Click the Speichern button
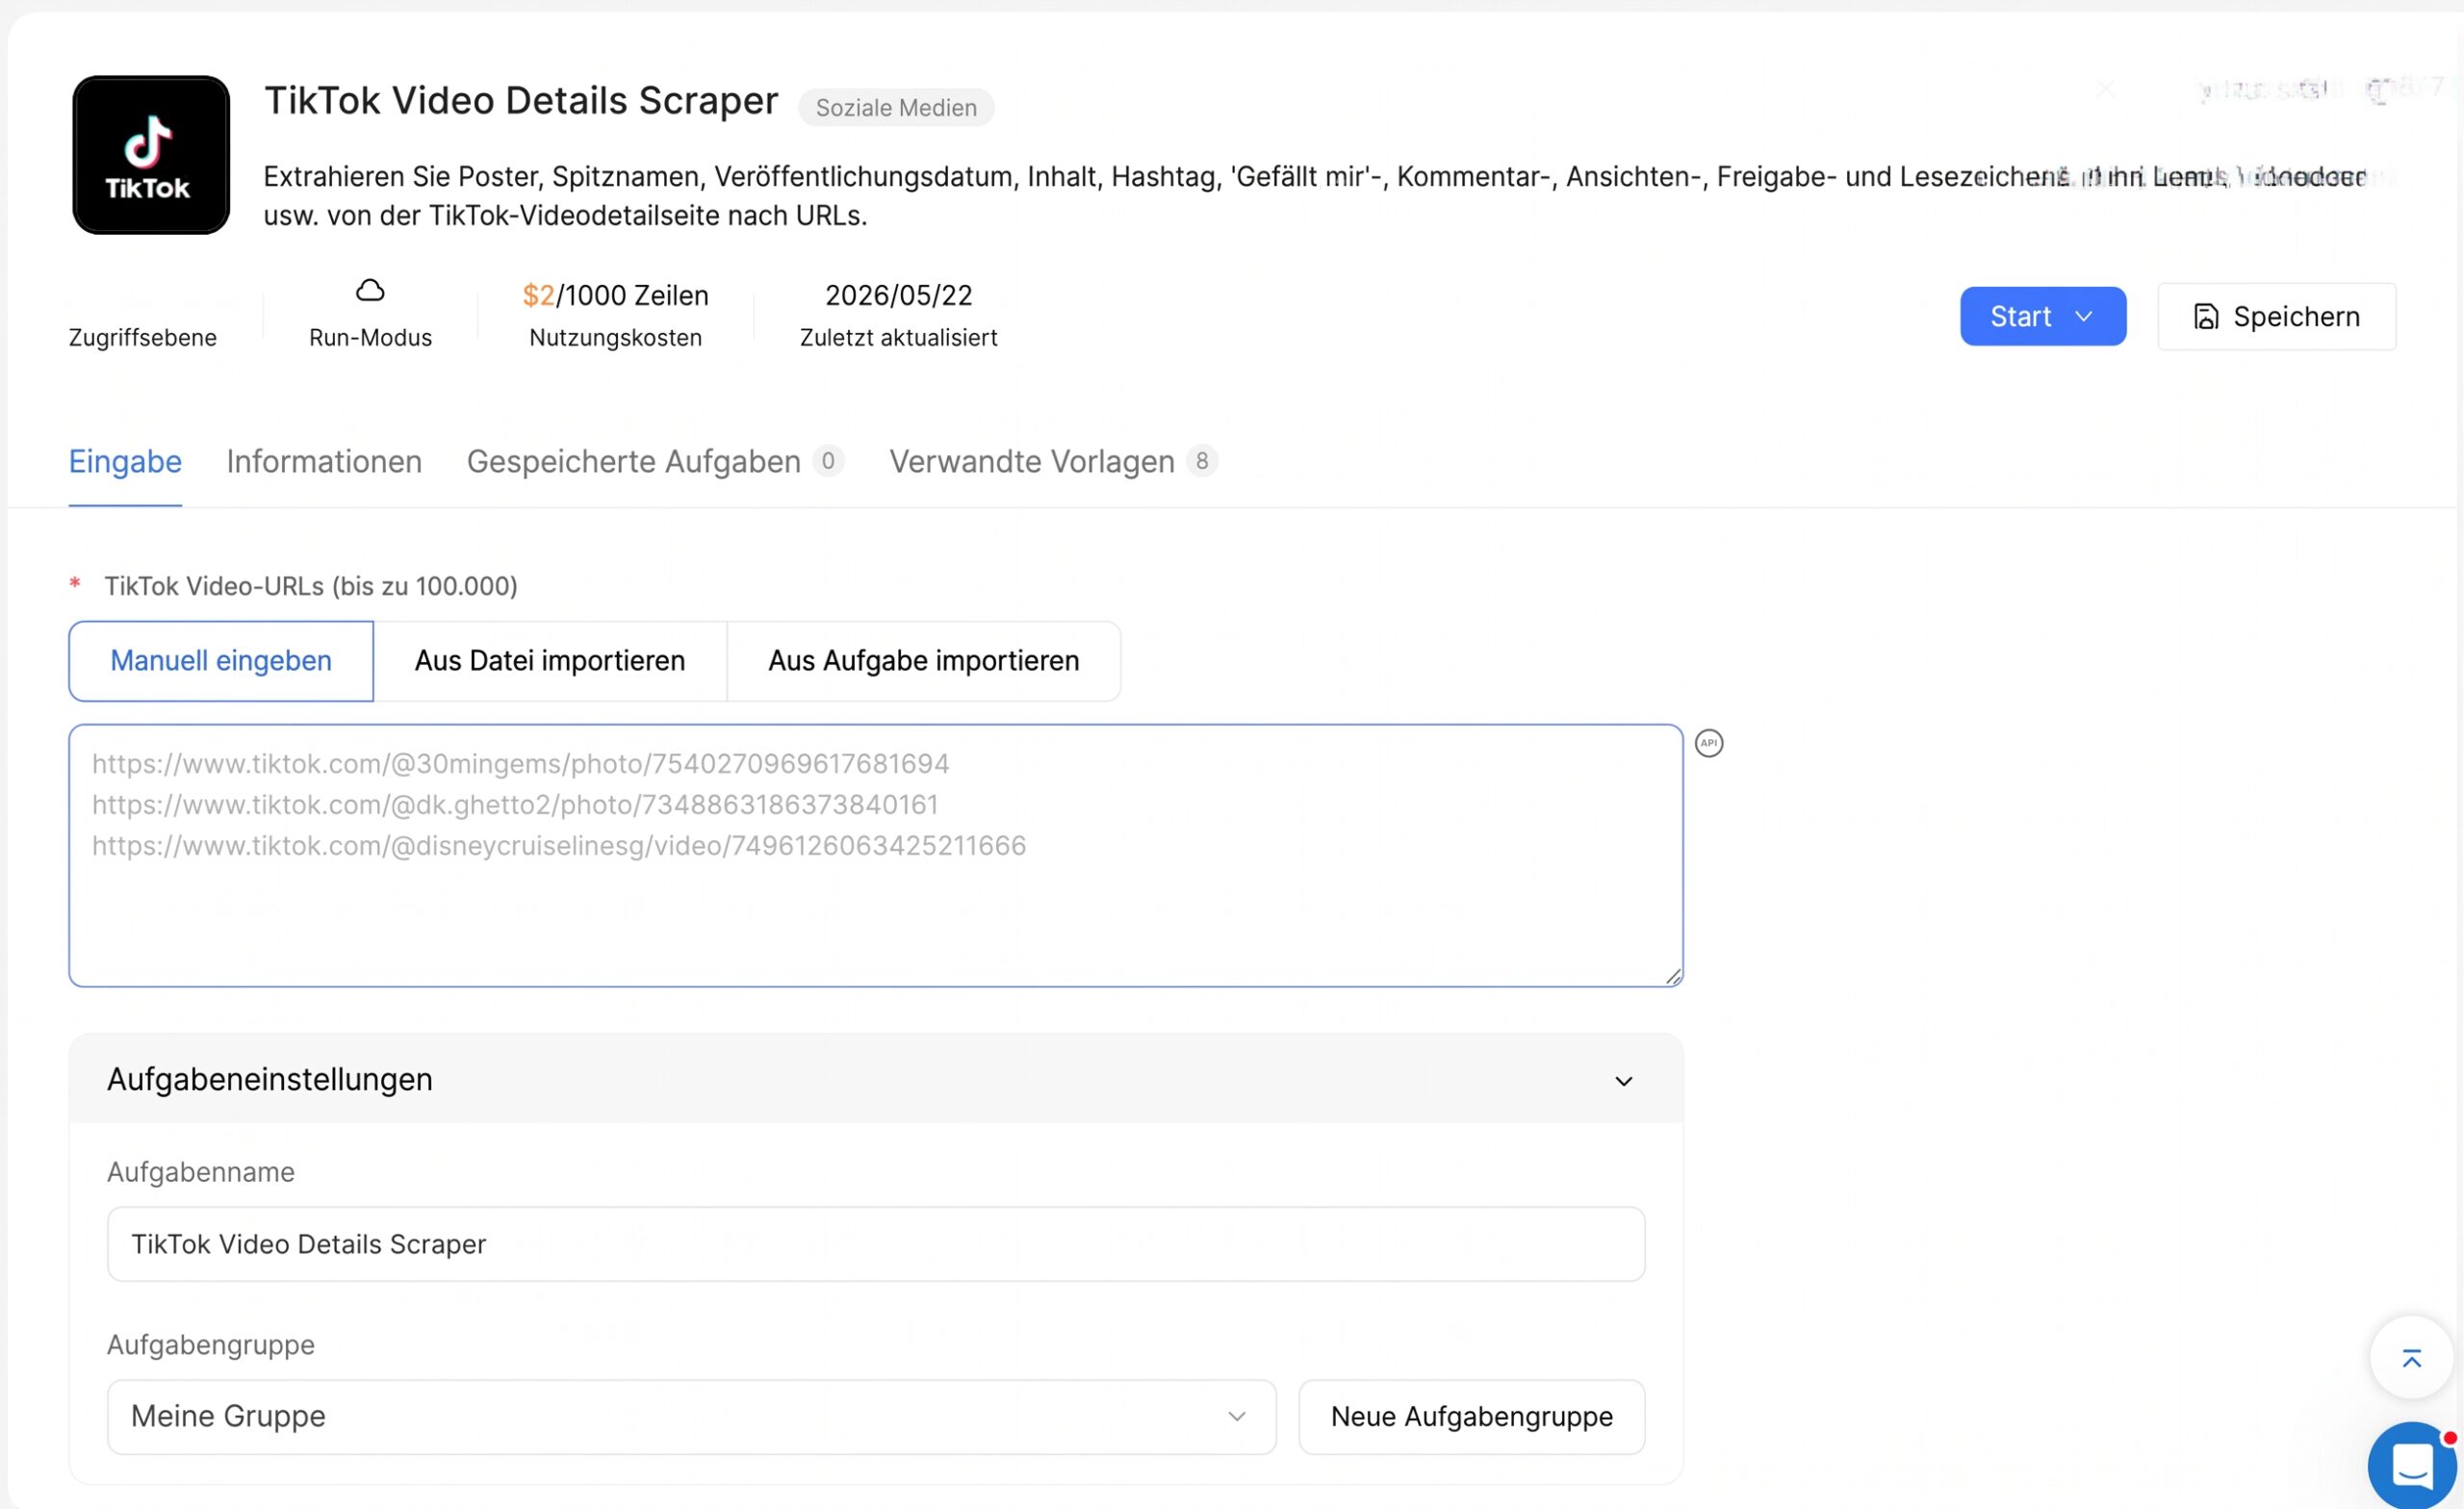 2276,317
